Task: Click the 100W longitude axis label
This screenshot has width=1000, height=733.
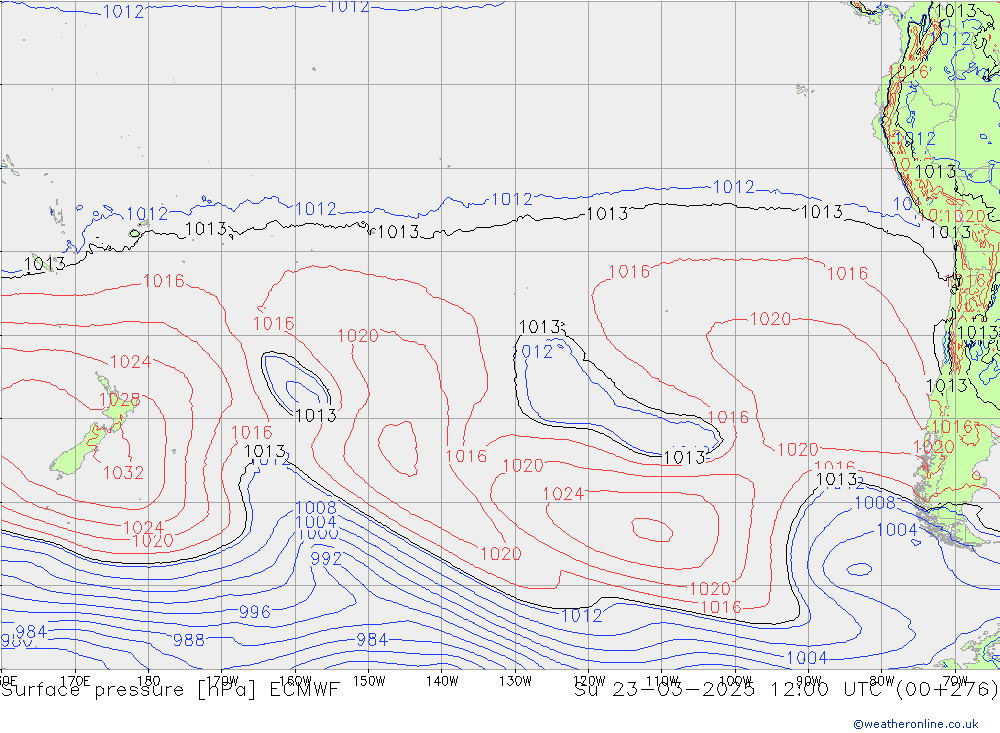Action: pyautogui.click(x=735, y=681)
